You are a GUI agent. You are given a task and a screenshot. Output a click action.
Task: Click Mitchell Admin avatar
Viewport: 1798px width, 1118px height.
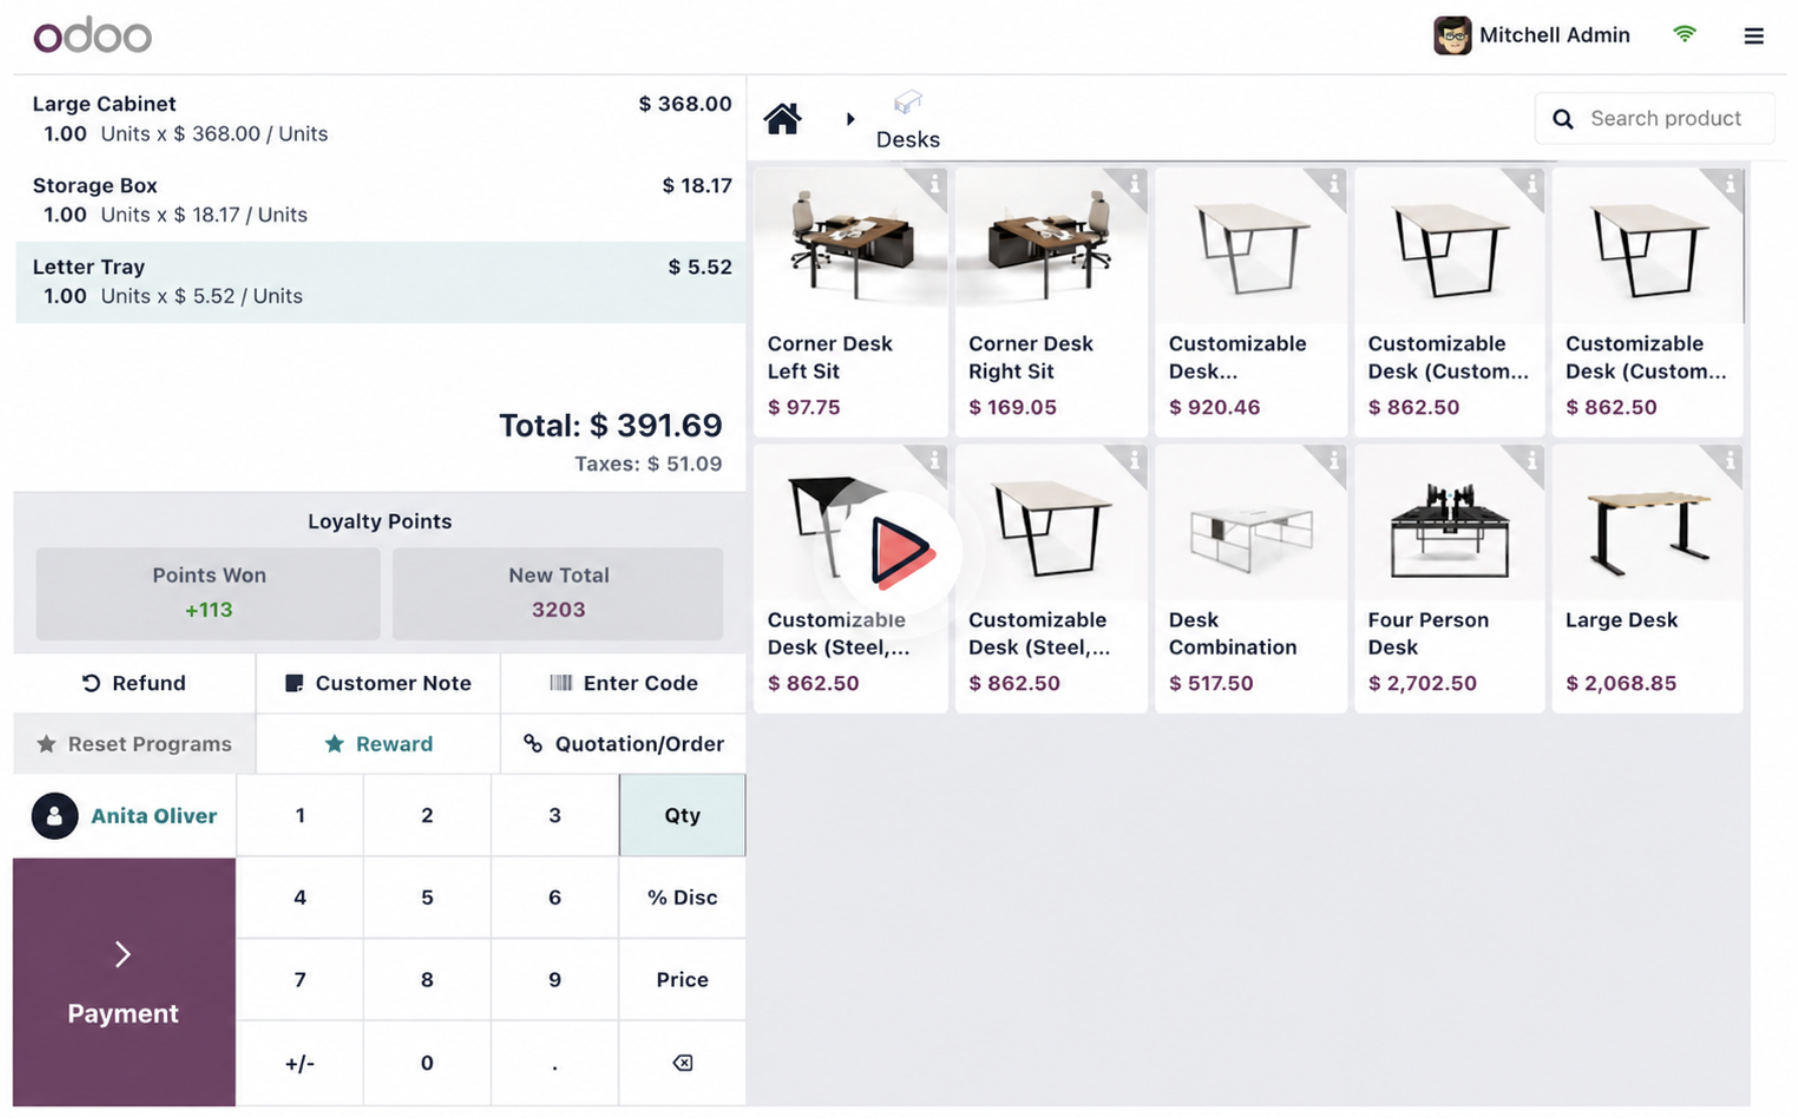click(x=1451, y=36)
